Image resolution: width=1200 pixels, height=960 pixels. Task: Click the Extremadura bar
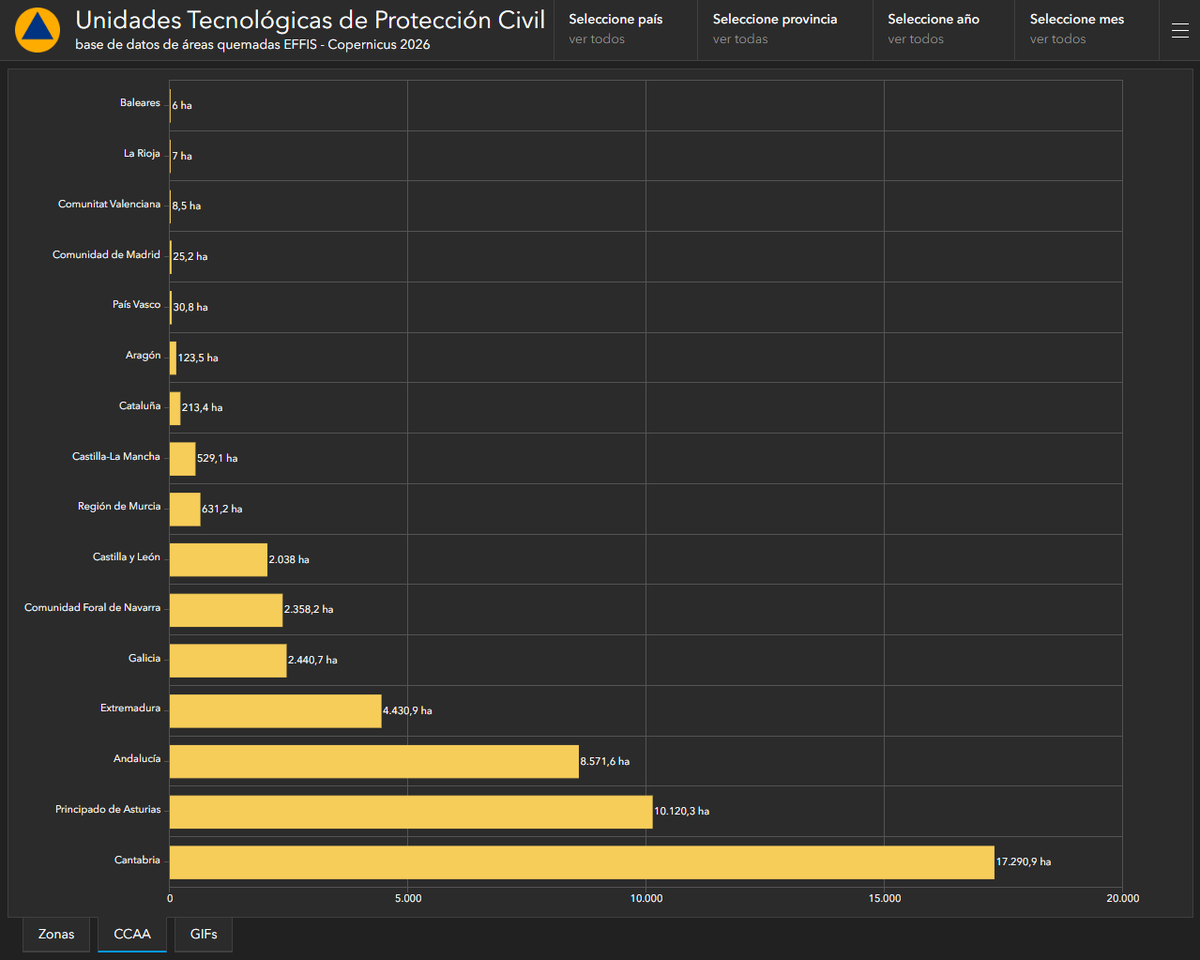(276, 710)
